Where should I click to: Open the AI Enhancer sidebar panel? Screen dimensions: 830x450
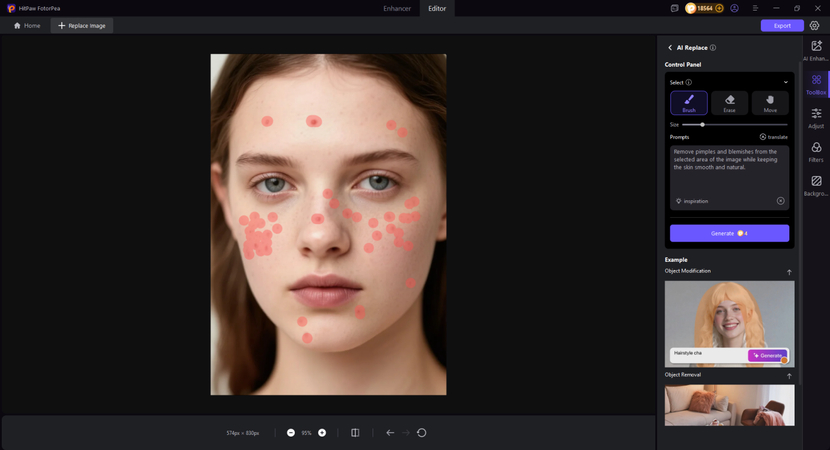816,52
